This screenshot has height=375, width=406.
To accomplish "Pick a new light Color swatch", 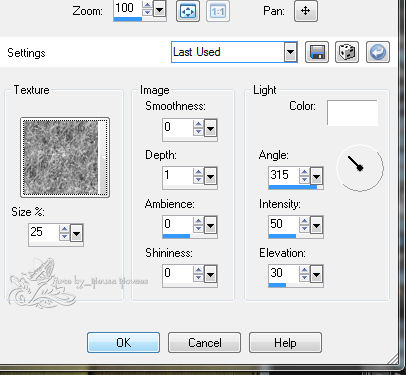I will 352,113.
